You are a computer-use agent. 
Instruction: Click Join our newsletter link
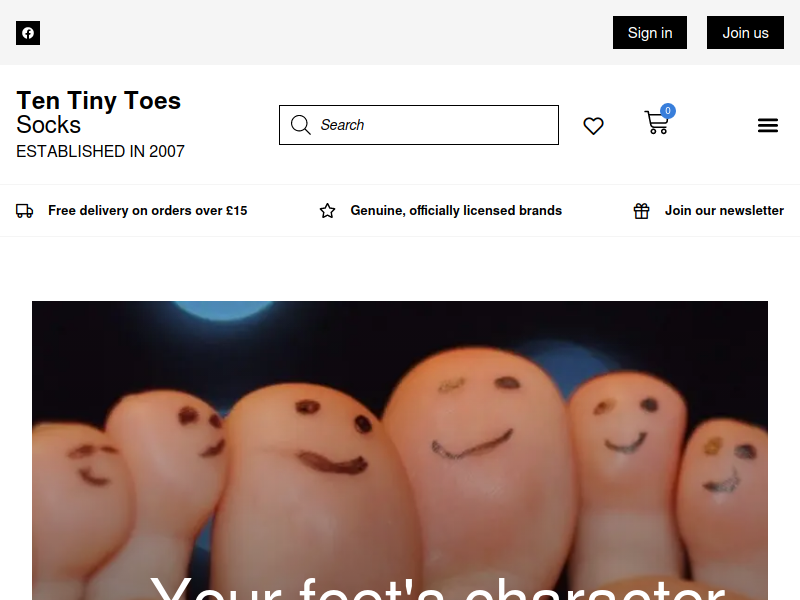[x=724, y=211]
